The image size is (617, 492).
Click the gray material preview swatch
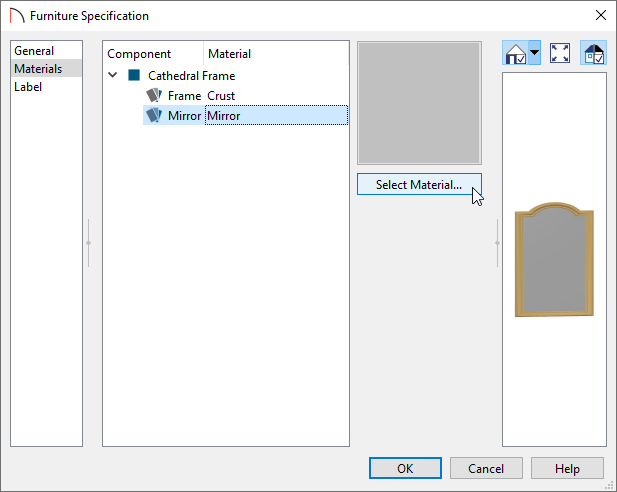419,103
